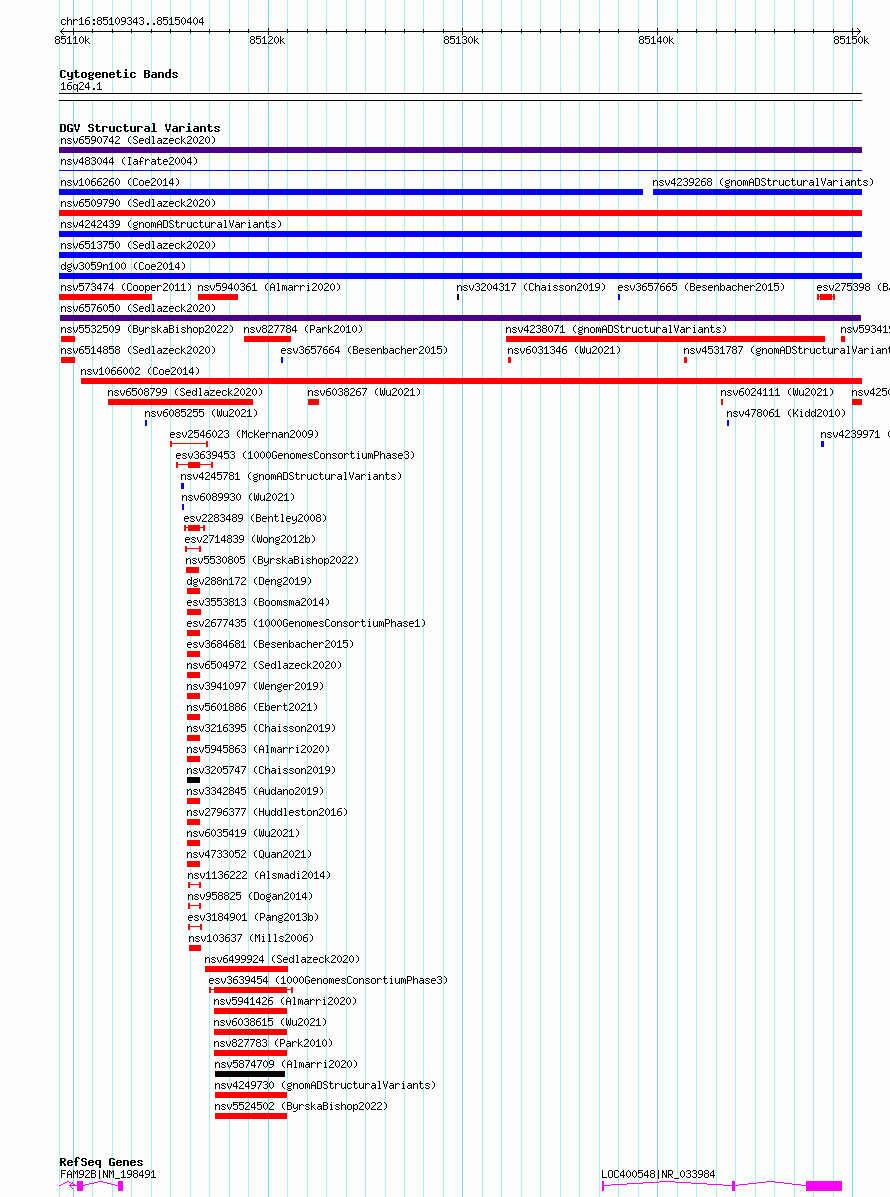This screenshot has width=890, height=1197.
Task: Click nsv3205747 (Chaisson2019) label
Action: click(x=261, y=770)
